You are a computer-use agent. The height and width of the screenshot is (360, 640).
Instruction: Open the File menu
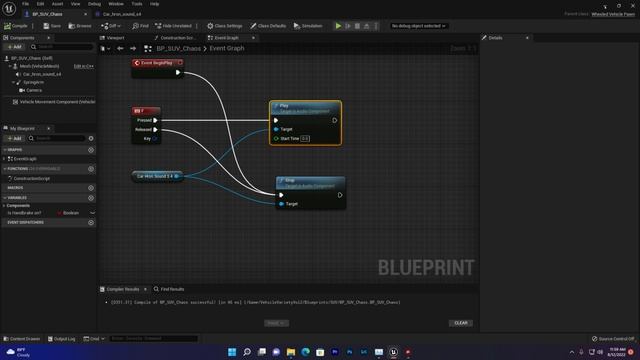25,4
